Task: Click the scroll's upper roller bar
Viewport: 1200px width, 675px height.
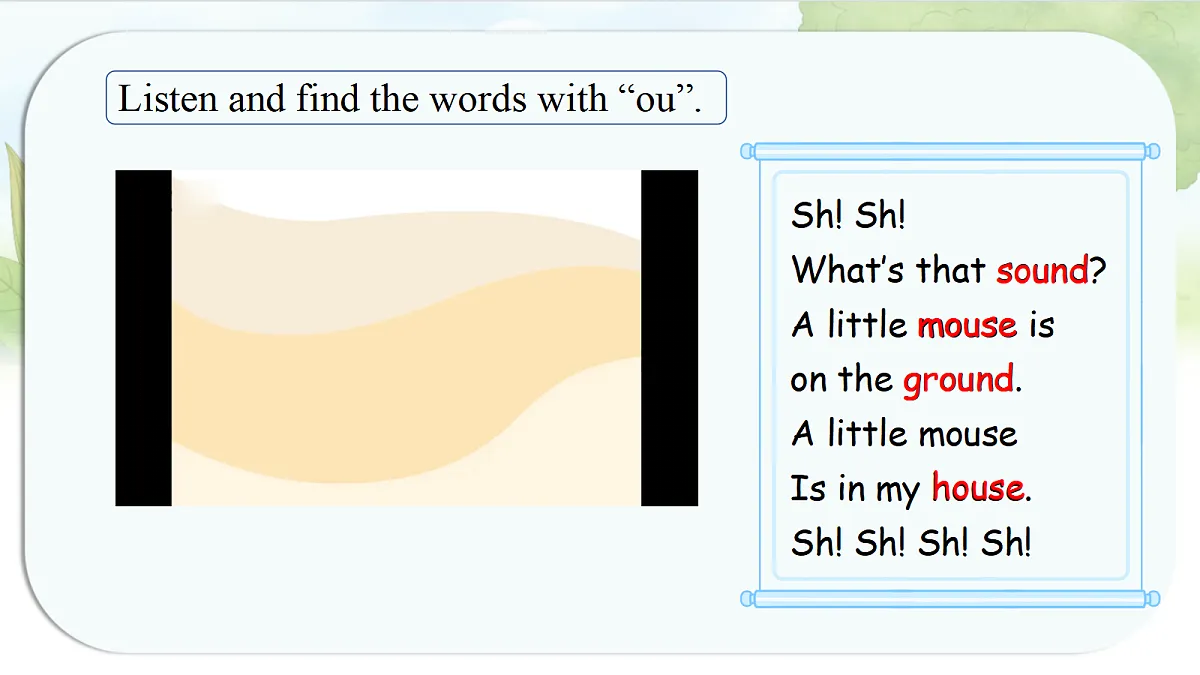Action: coord(950,151)
